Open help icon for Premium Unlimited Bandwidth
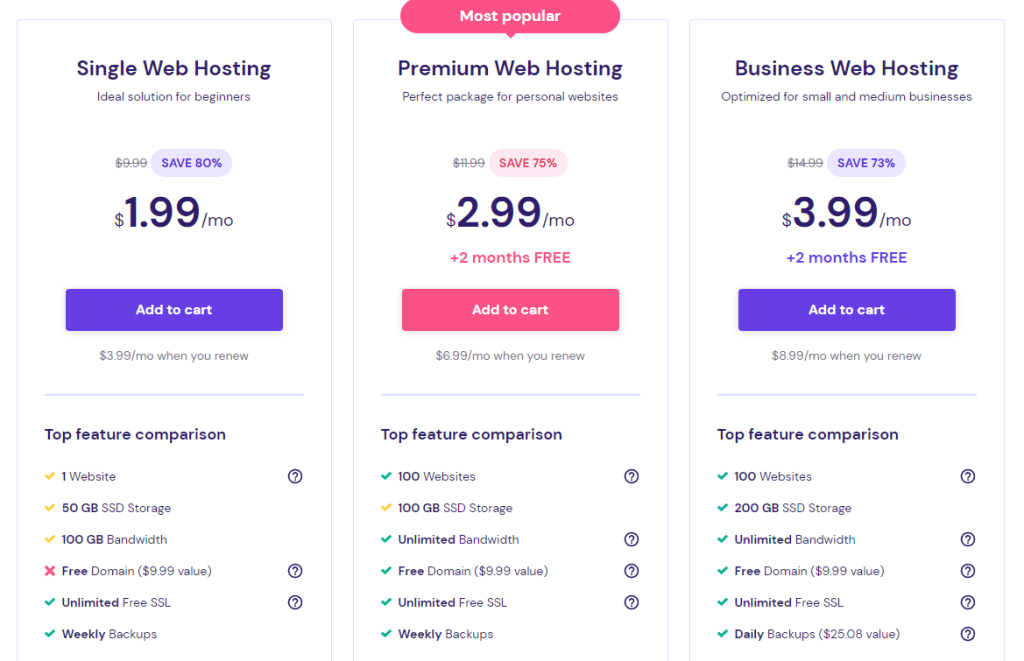 632,540
